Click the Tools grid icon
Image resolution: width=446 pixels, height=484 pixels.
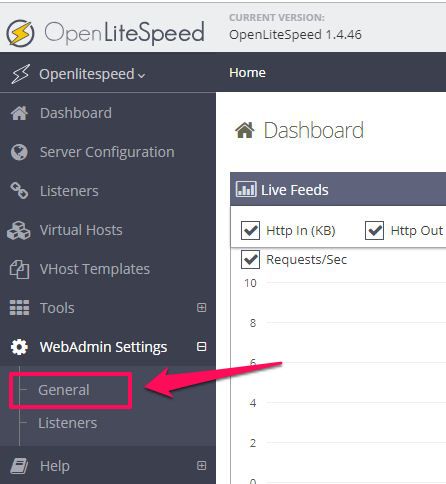tap(19, 308)
